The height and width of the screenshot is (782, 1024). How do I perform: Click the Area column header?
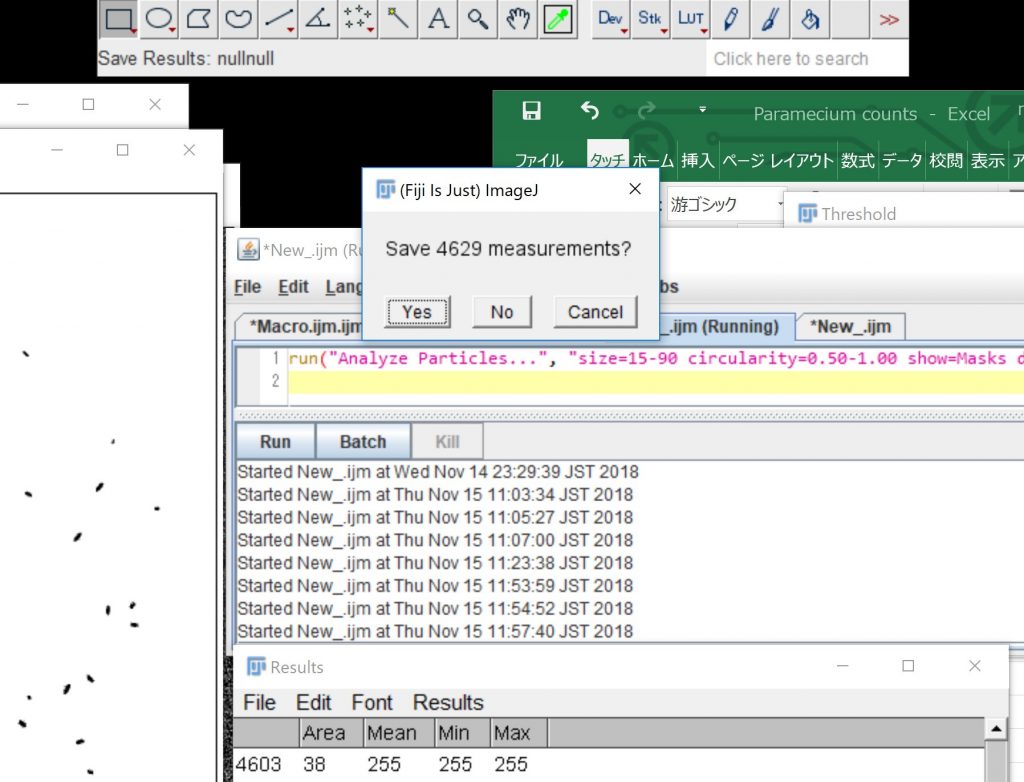coord(331,733)
